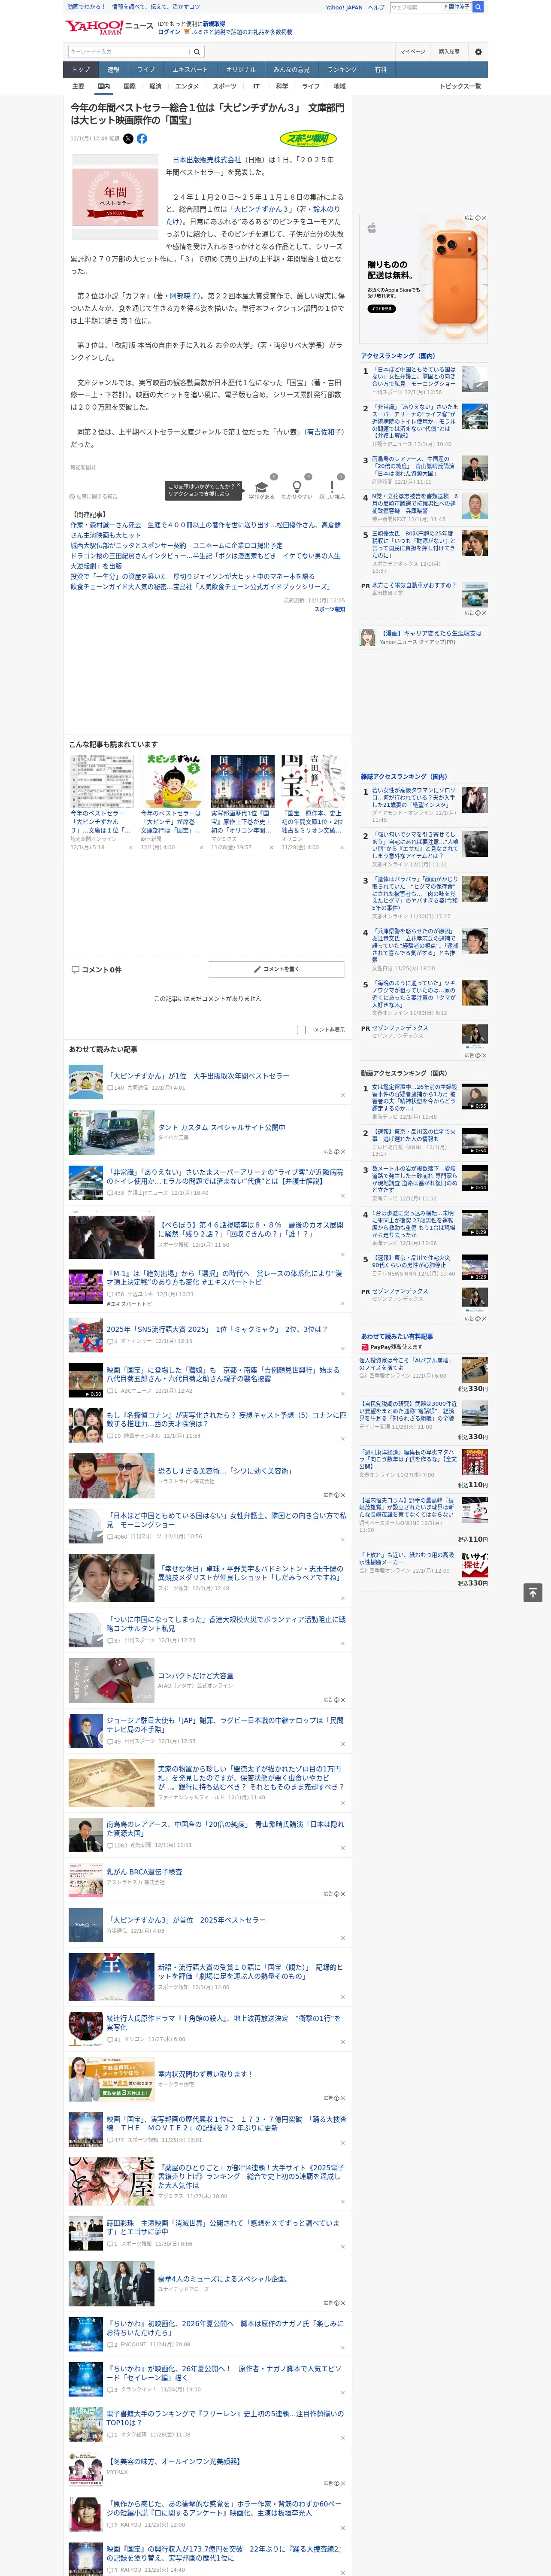Open the 速報 tab

pyautogui.click(x=113, y=70)
